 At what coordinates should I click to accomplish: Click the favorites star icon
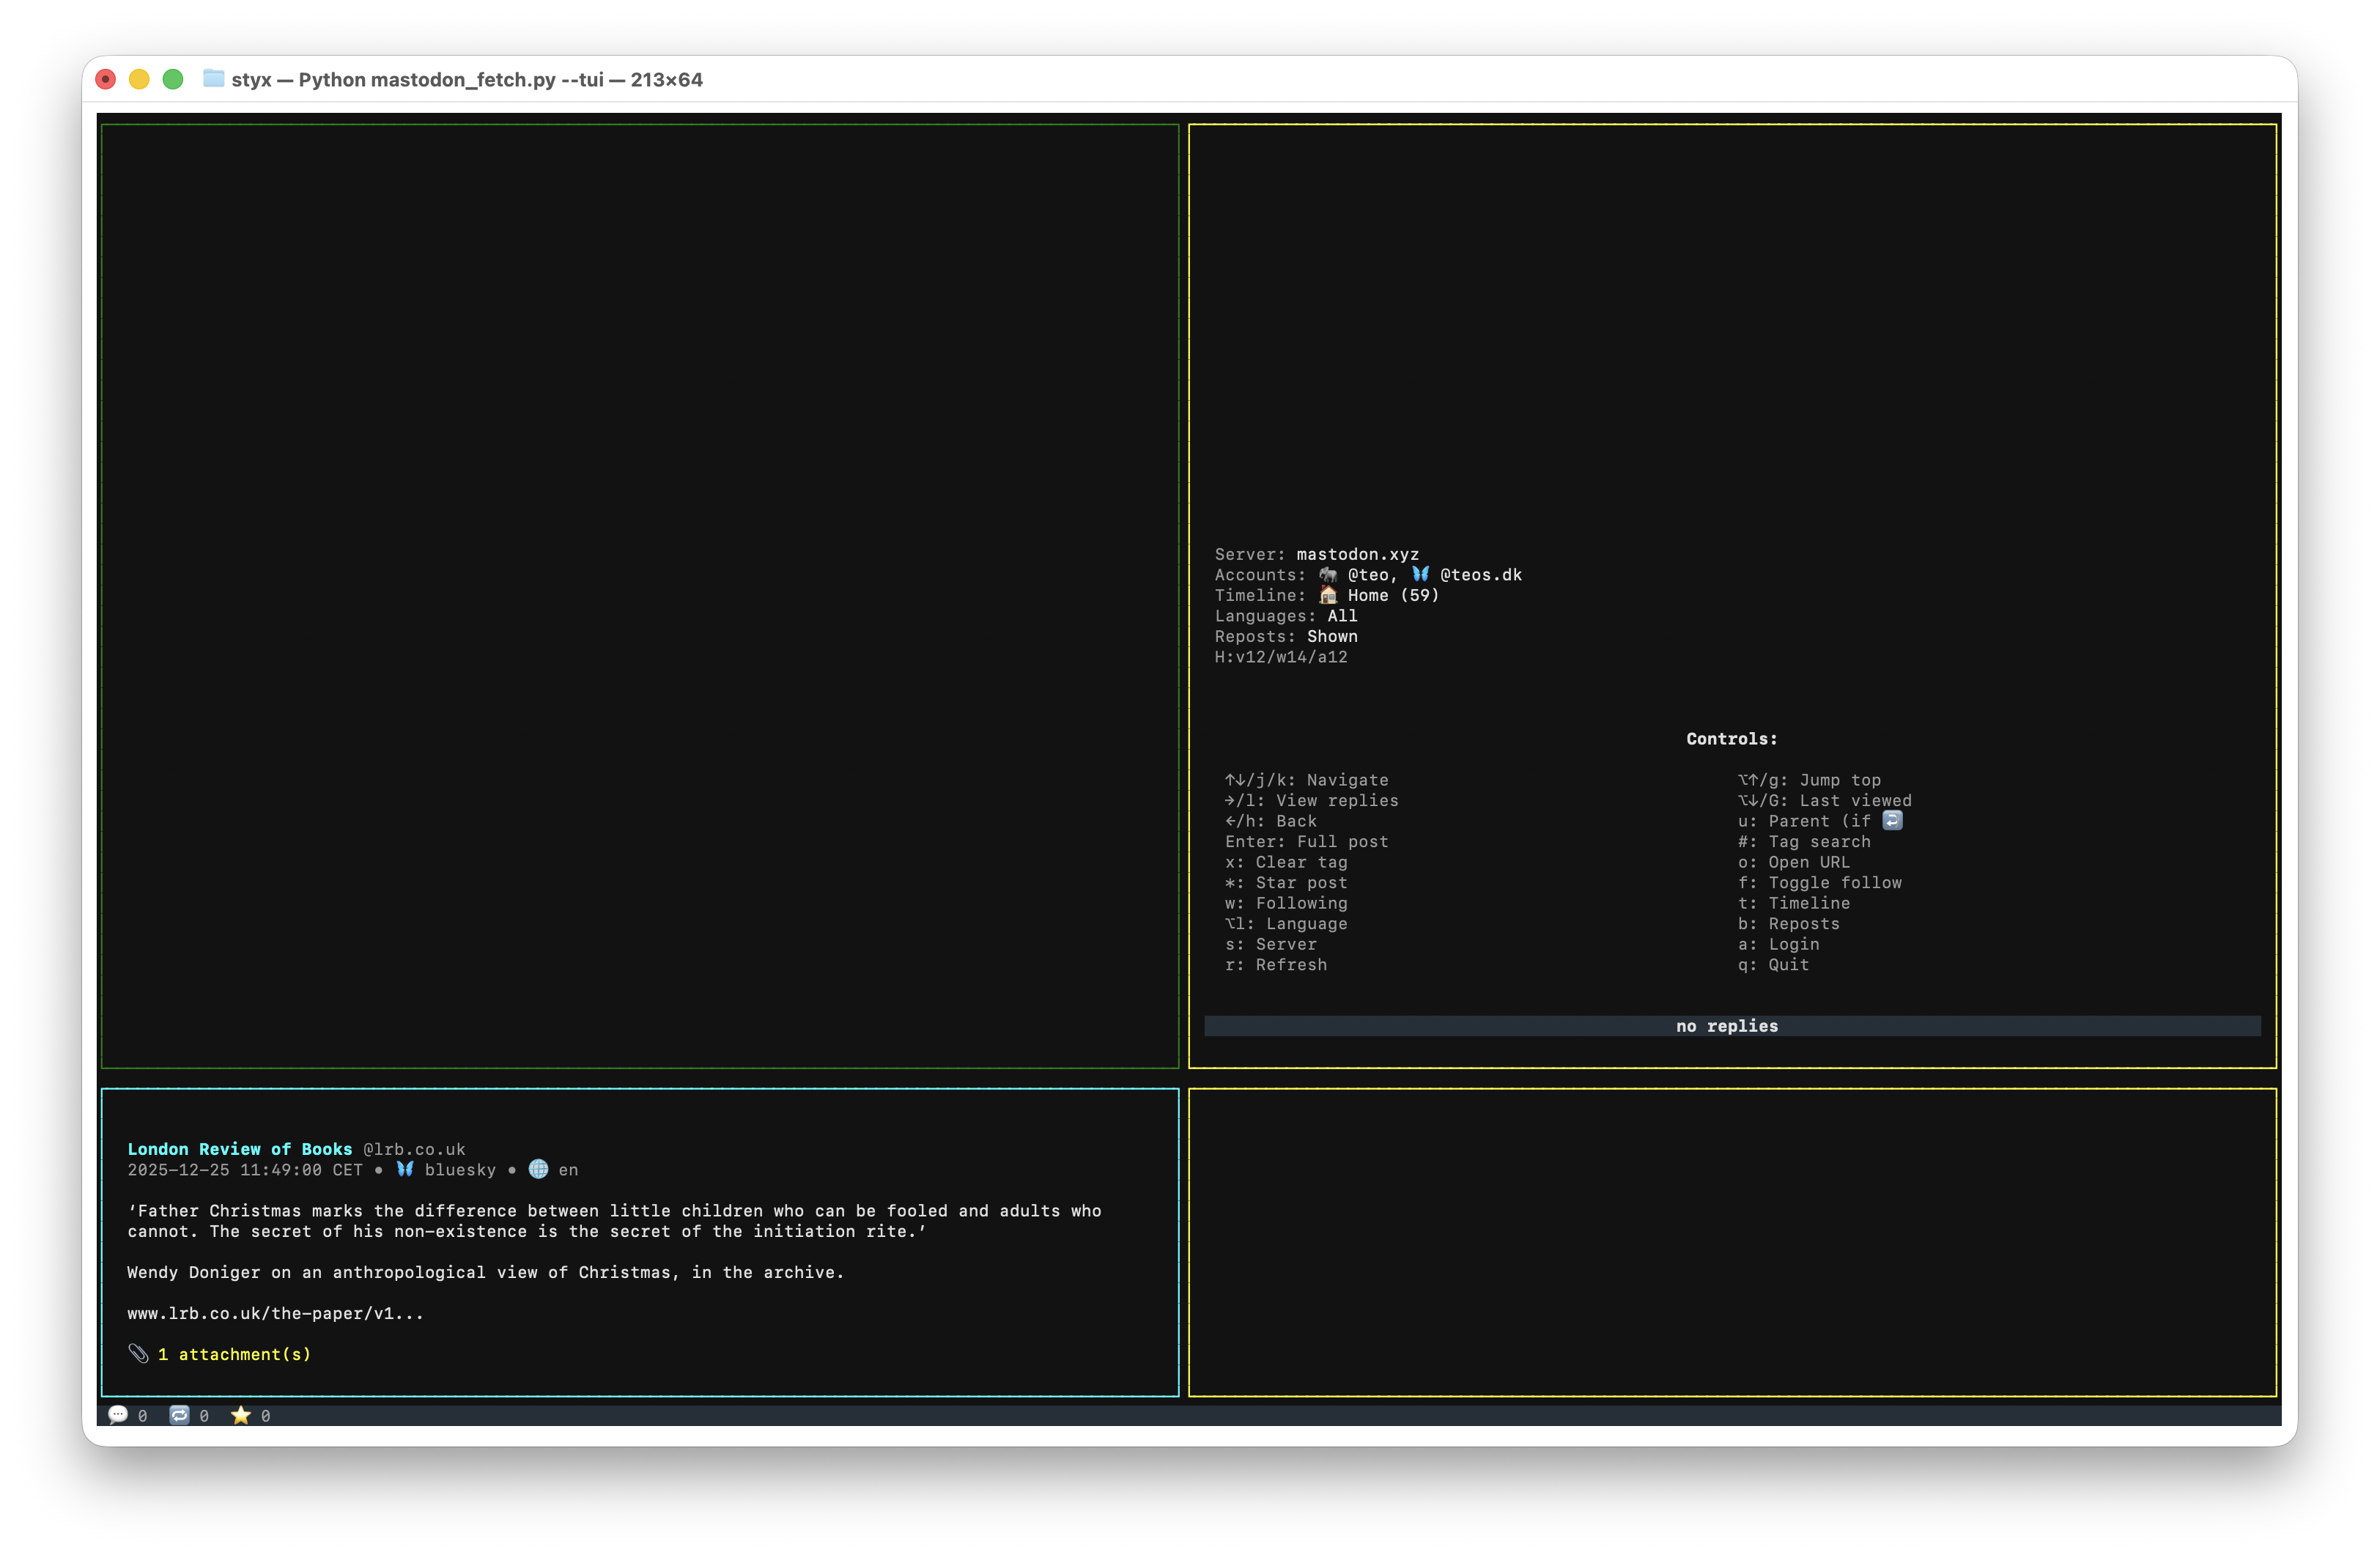[240, 1414]
